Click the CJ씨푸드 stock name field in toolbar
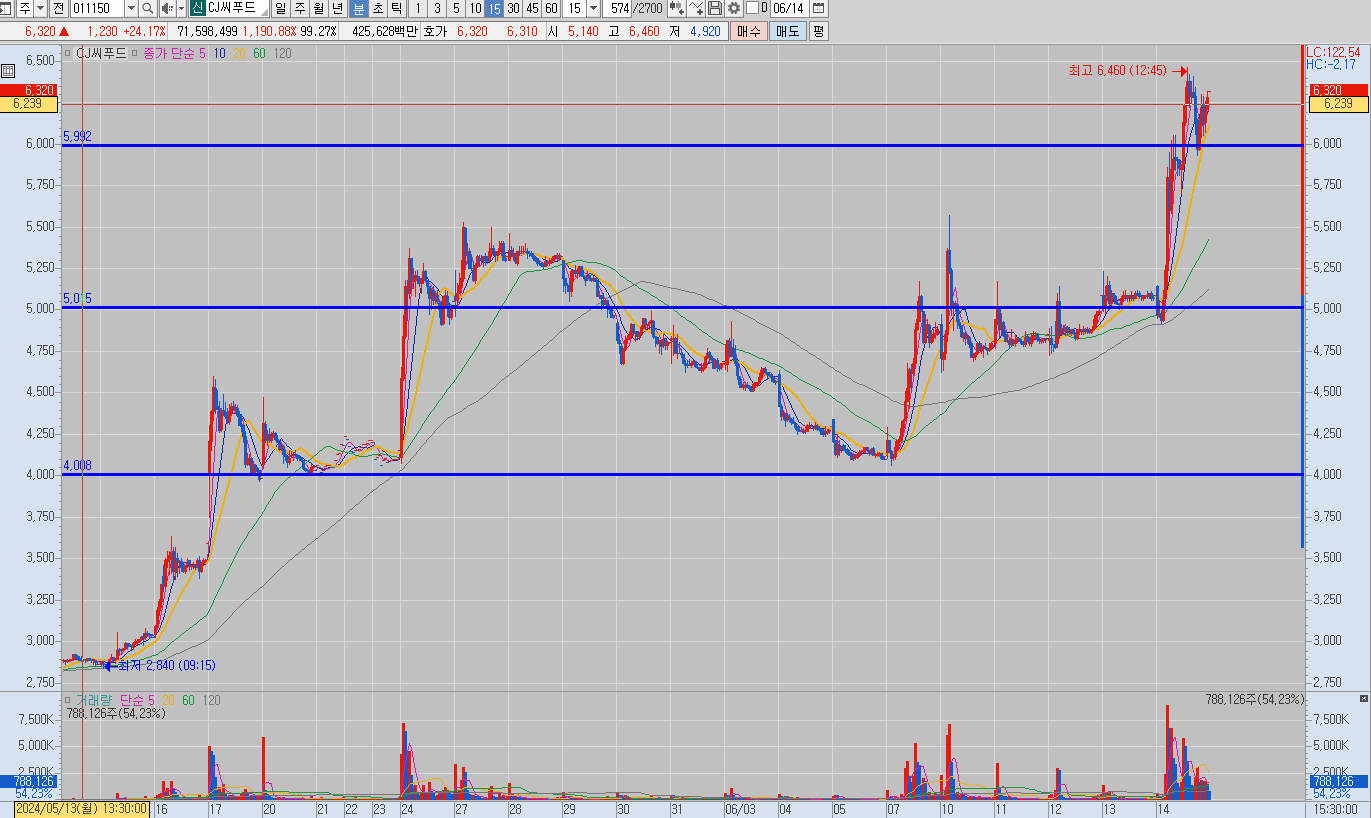 pos(237,8)
